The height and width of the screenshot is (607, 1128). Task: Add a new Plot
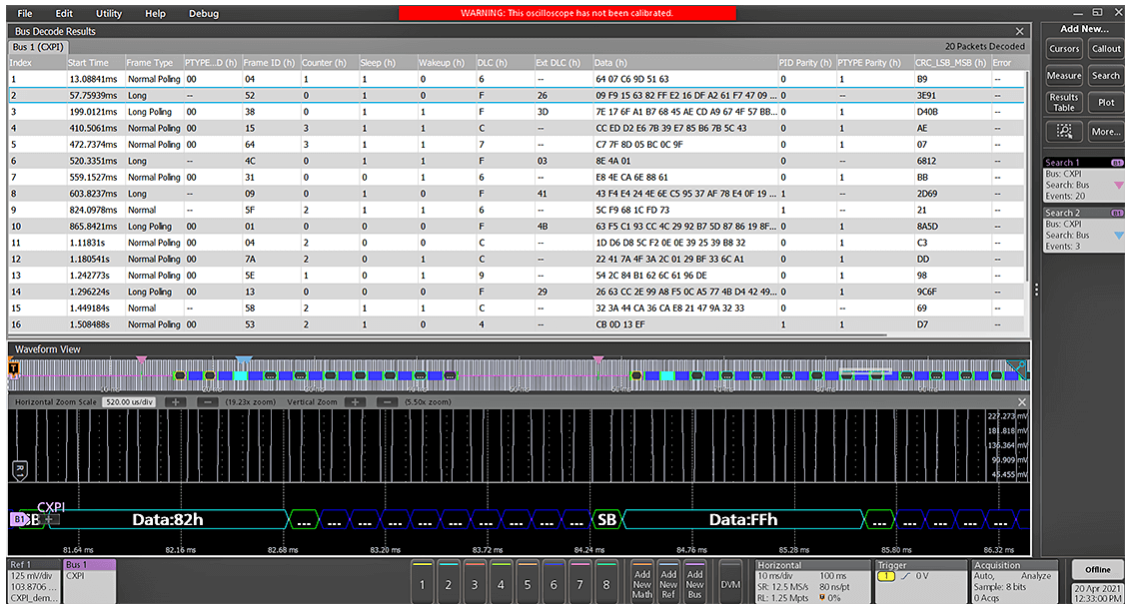(x=1106, y=102)
